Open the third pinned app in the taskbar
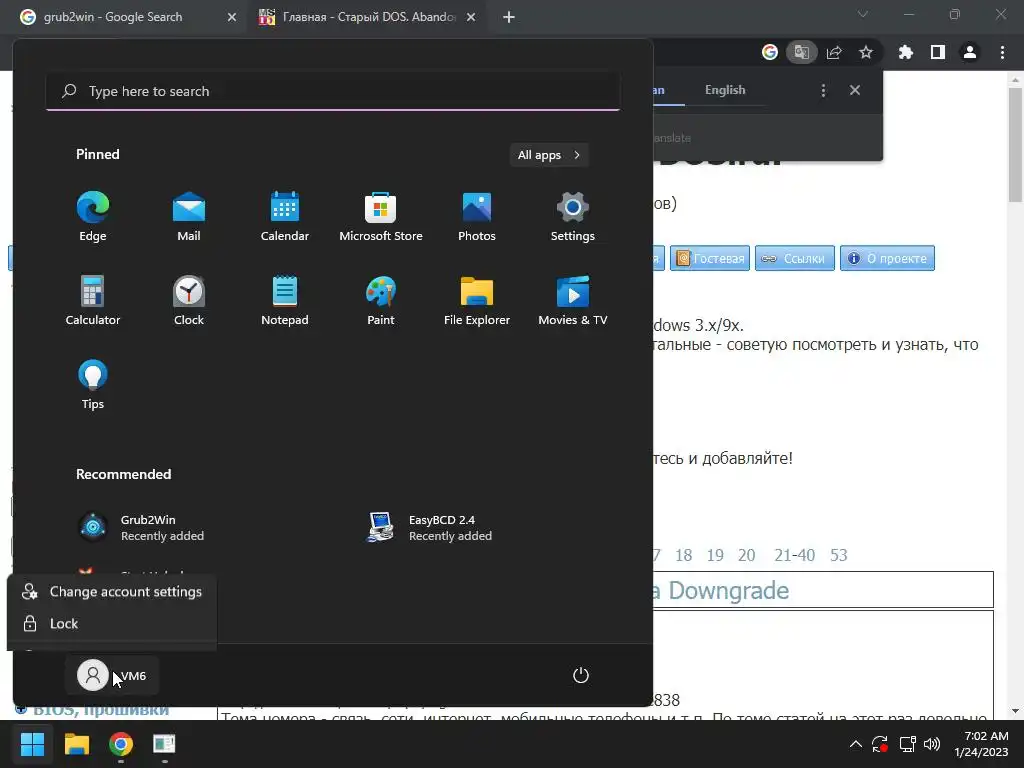This screenshot has height=768, width=1024. tap(165, 744)
